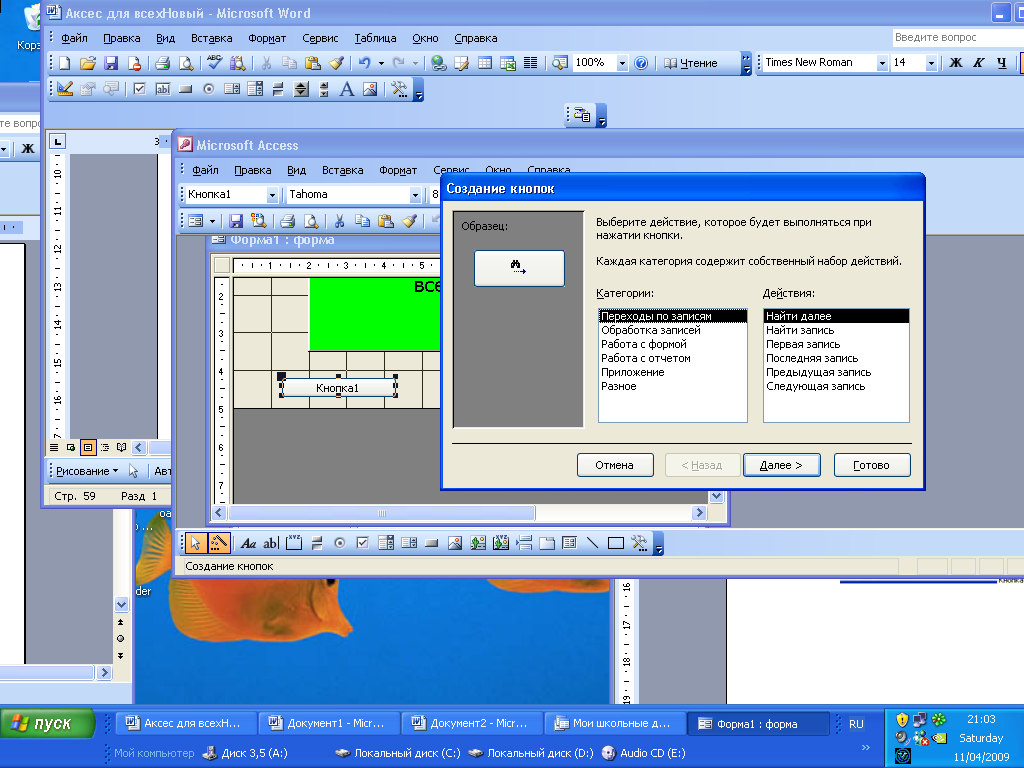This screenshot has height=768, width=1024.
Task: Click the Отмена button in the wizard
Action: pyautogui.click(x=615, y=465)
